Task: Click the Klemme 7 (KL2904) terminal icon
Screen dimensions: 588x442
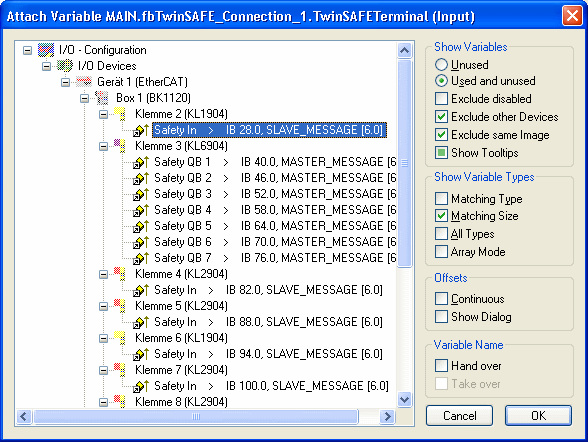Action: point(119,370)
